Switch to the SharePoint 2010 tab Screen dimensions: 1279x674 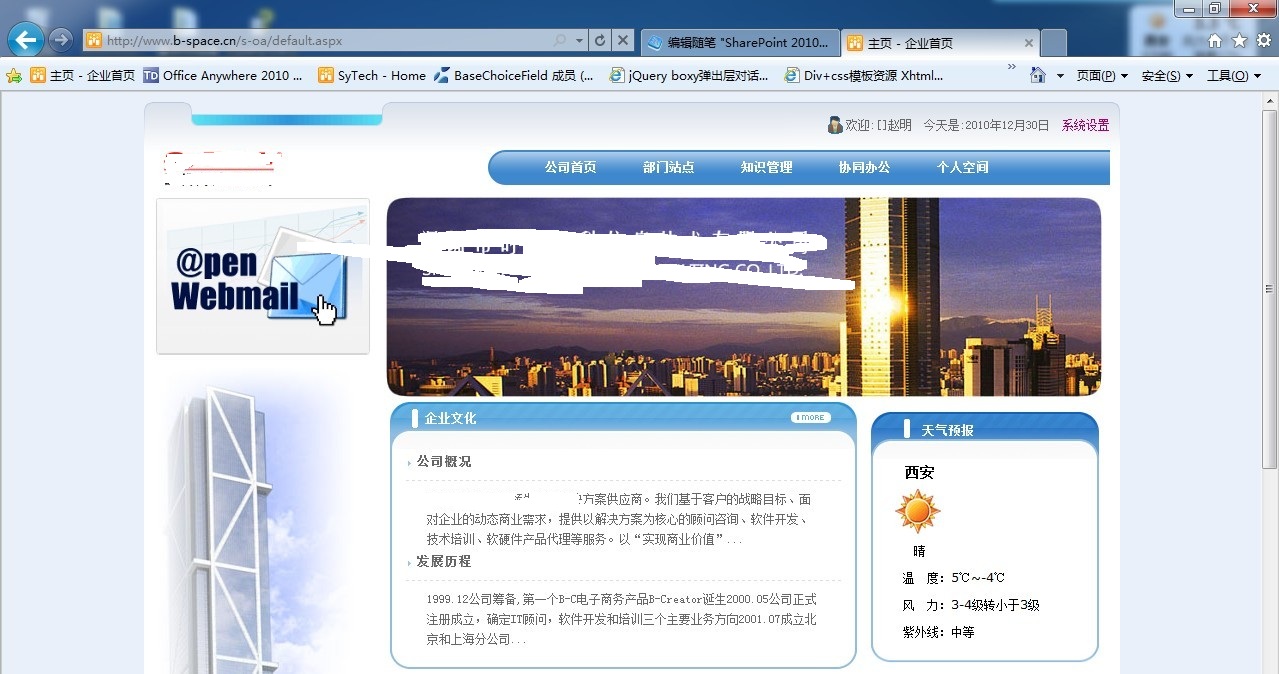click(739, 43)
